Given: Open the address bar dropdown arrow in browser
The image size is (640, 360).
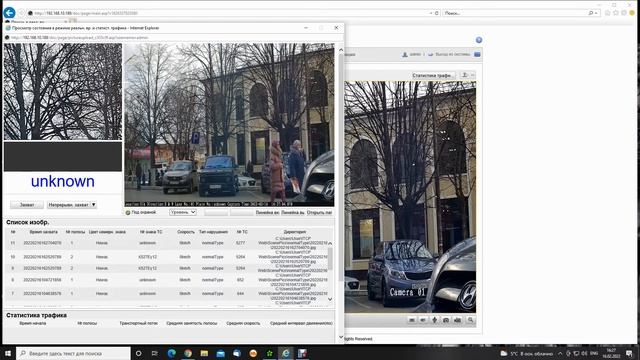Looking at the screenshot, I should coord(431,13).
